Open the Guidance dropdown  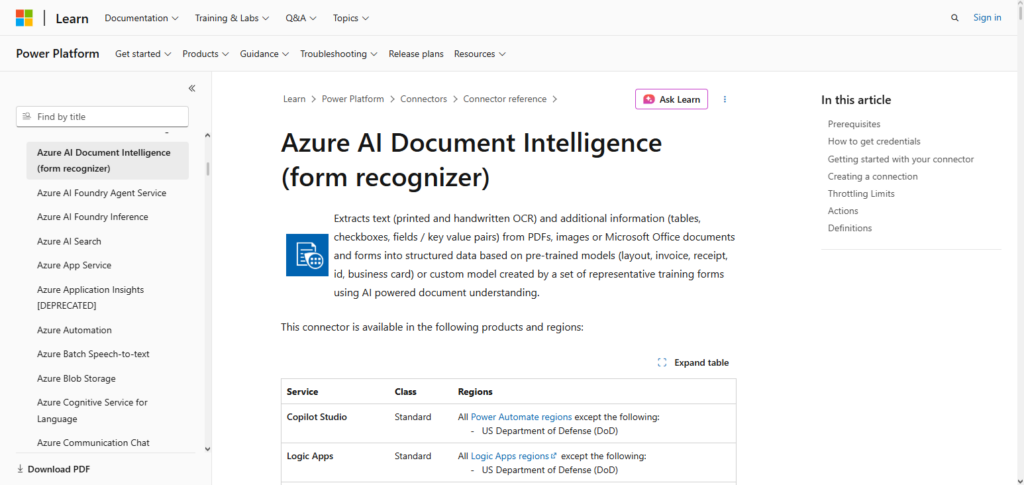[x=264, y=54]
